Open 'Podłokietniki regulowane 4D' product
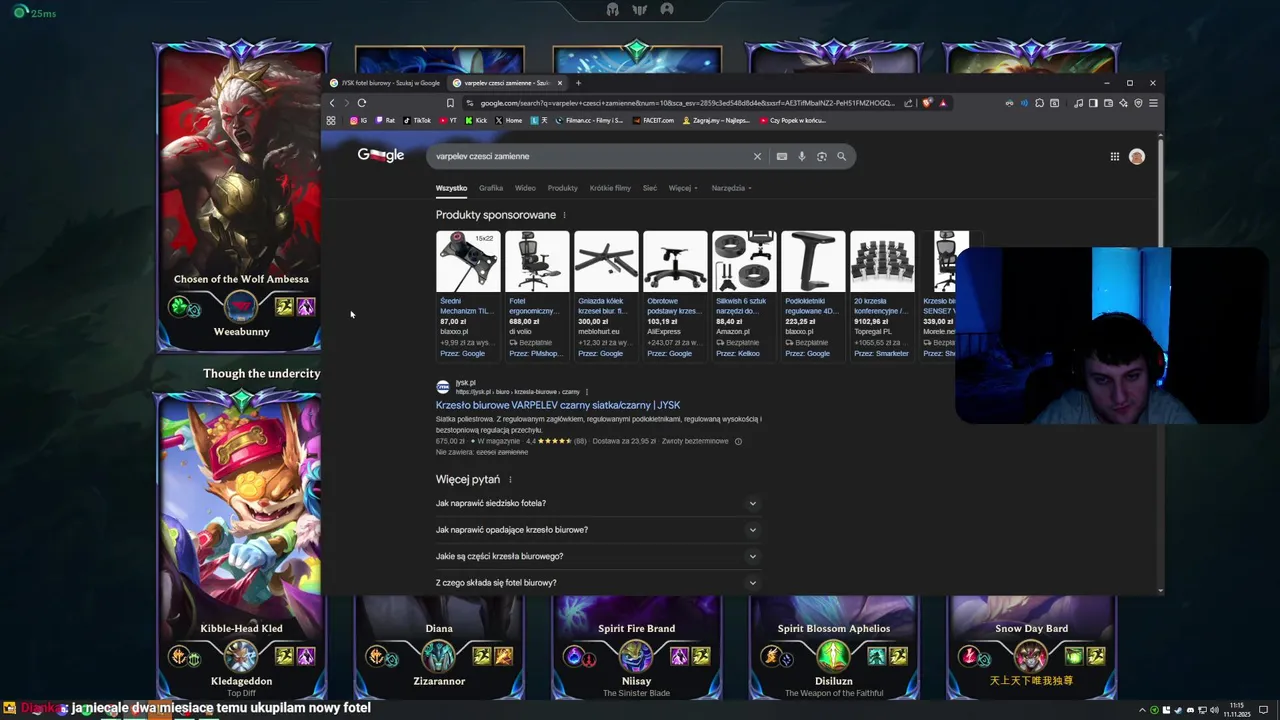This screenshot has height=720, width=1280. click(x=813, y=295)
